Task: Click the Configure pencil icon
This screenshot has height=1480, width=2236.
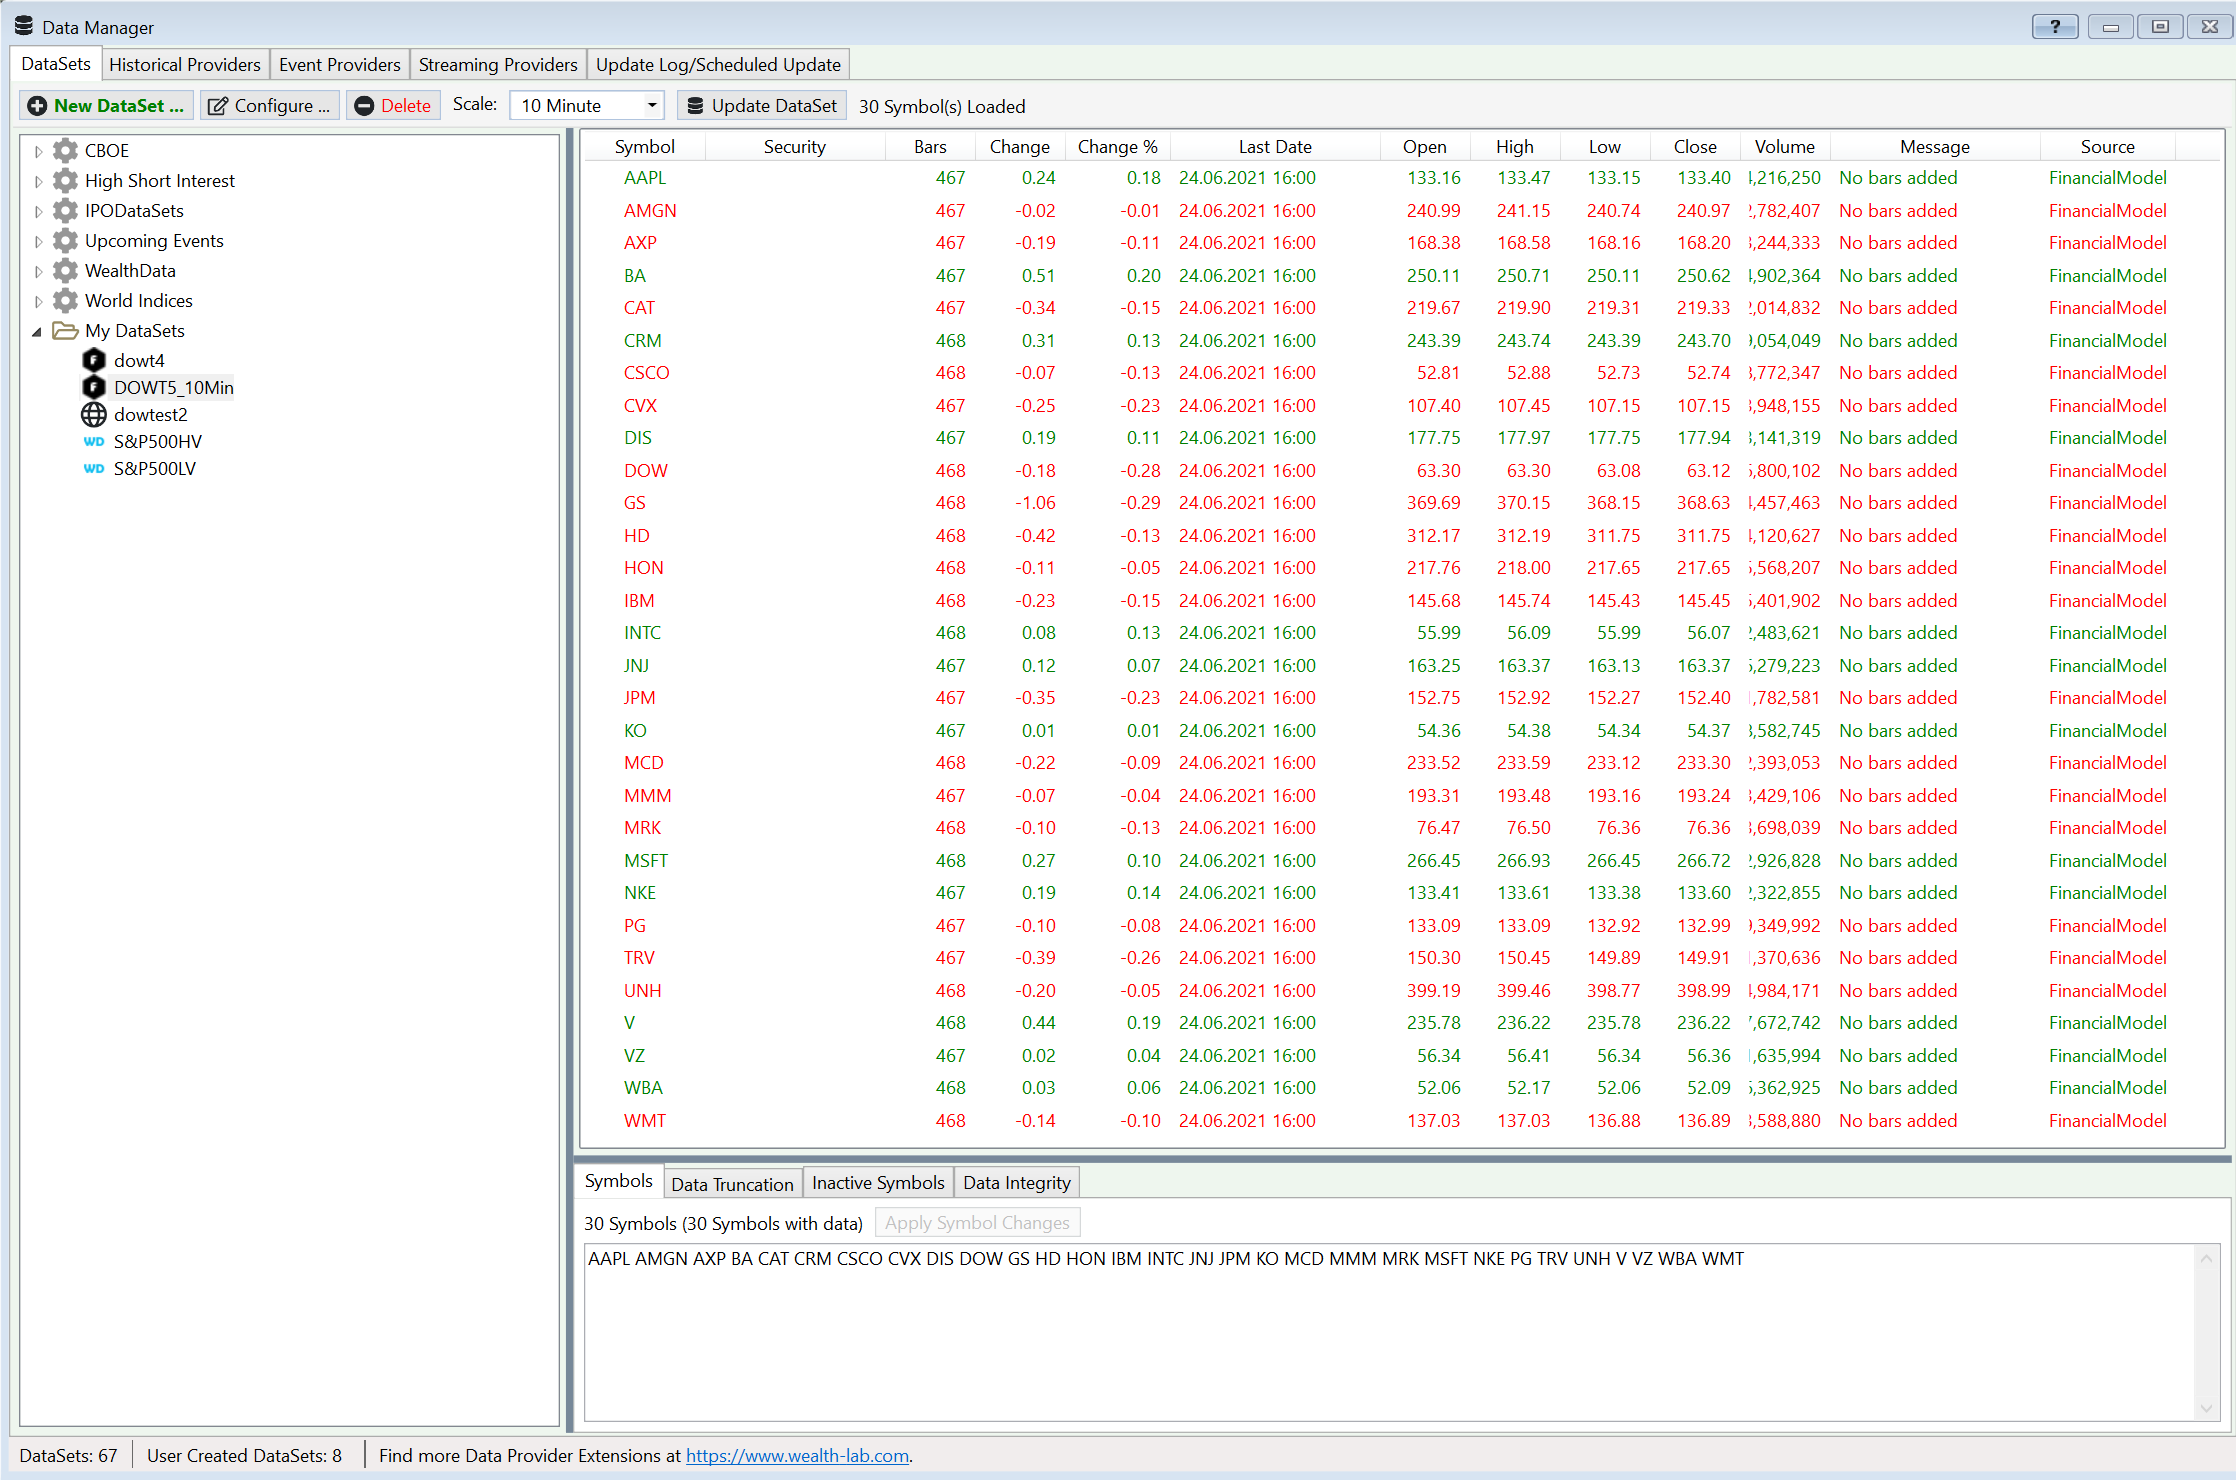Action: pyautogui.click(x=217, y=106)
